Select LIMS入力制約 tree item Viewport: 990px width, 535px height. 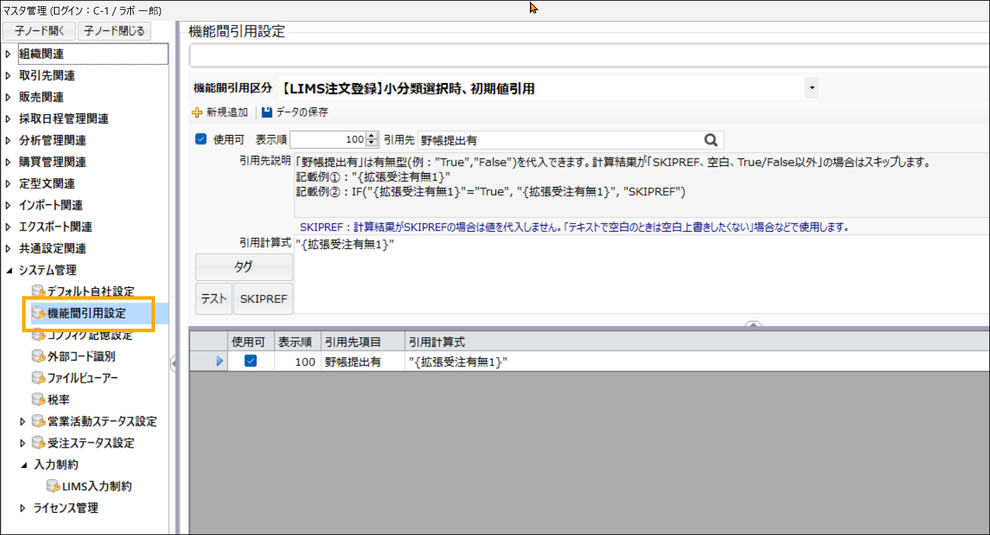(97, 486)
